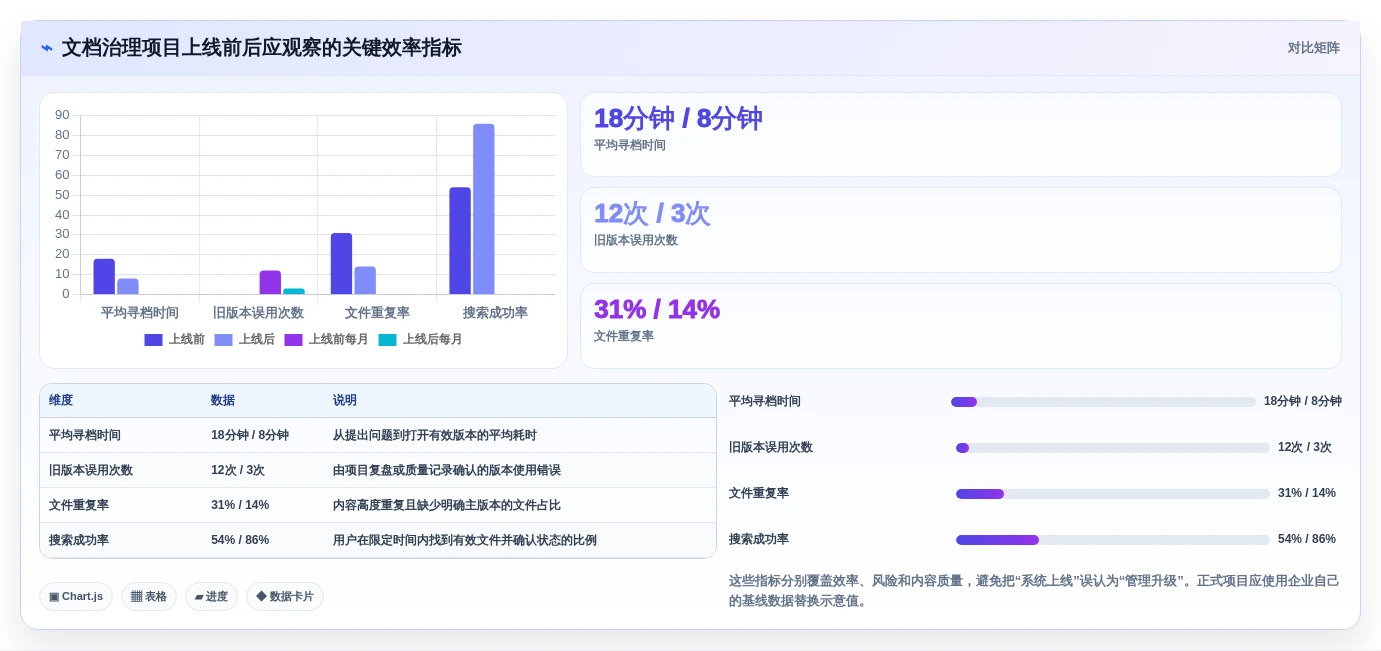
Task: Click the Chart.js tag chip
Action: pyautogui.click(x=76, y=596)
